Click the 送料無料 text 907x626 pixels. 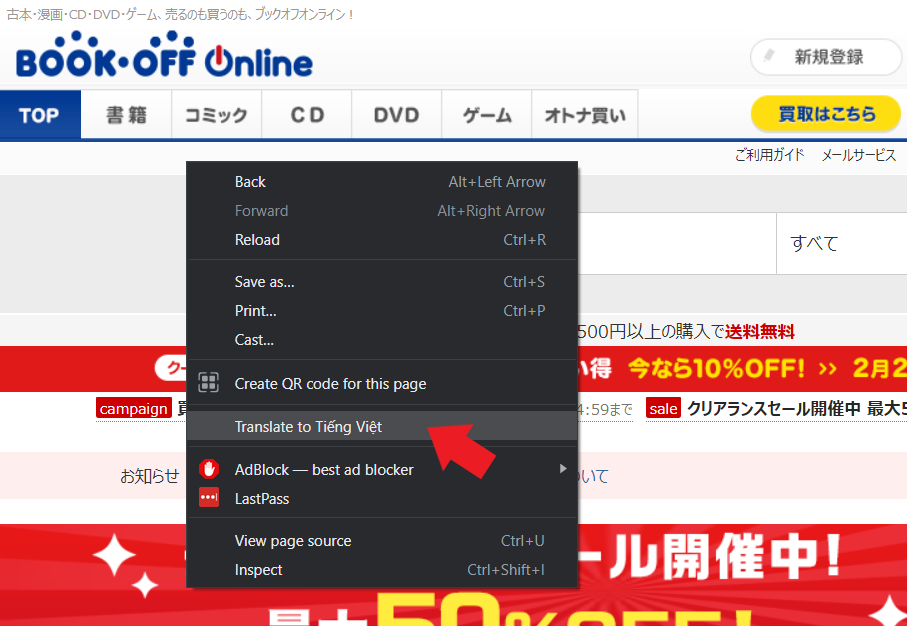click(x=759, y=332)
